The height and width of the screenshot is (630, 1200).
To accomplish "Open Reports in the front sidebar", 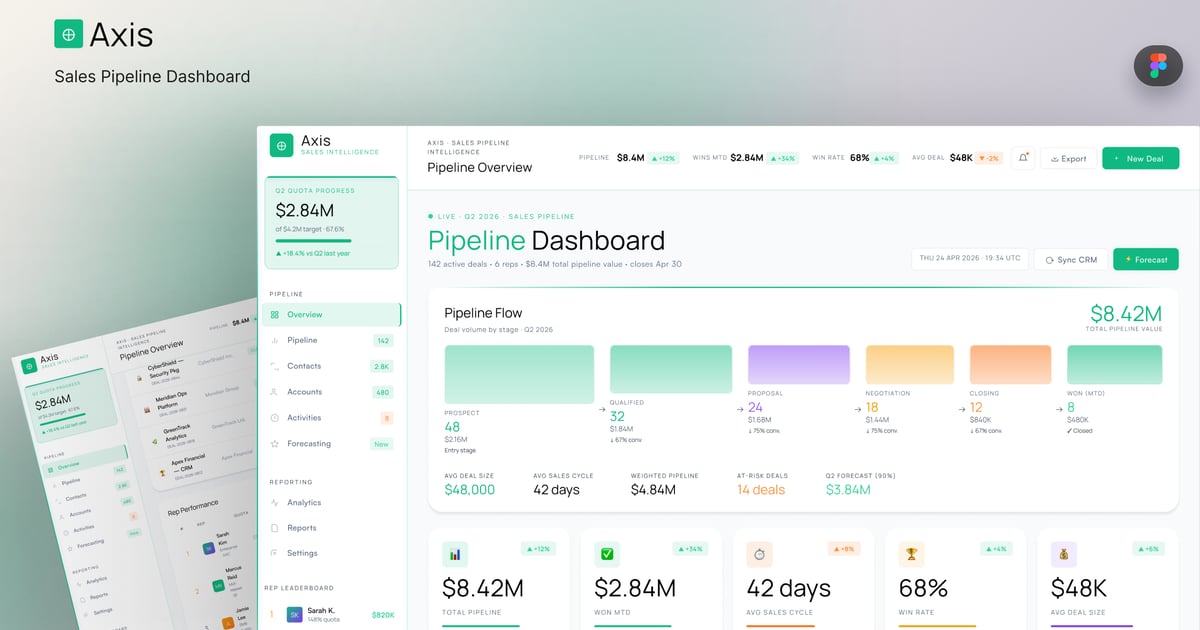I will pyautogui.click(x=331, y=528).
